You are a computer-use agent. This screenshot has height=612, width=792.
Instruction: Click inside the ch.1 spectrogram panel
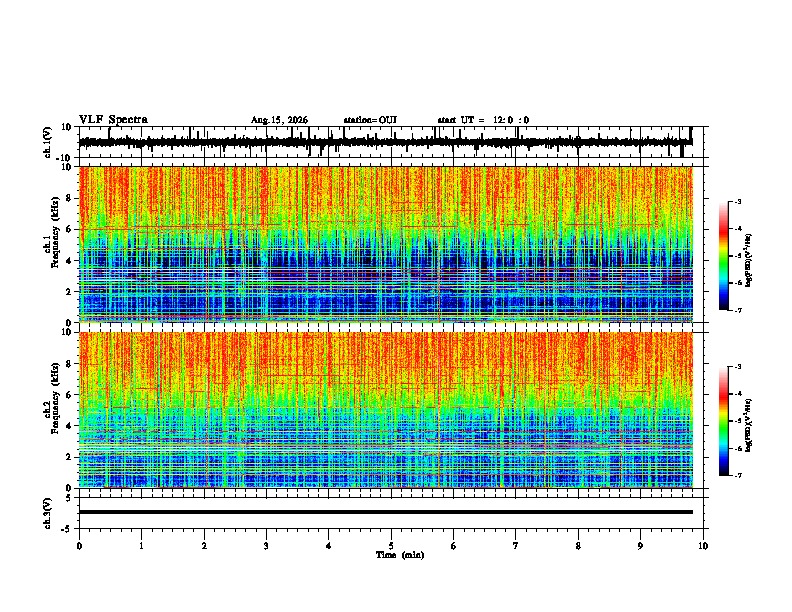coord(385,244)
